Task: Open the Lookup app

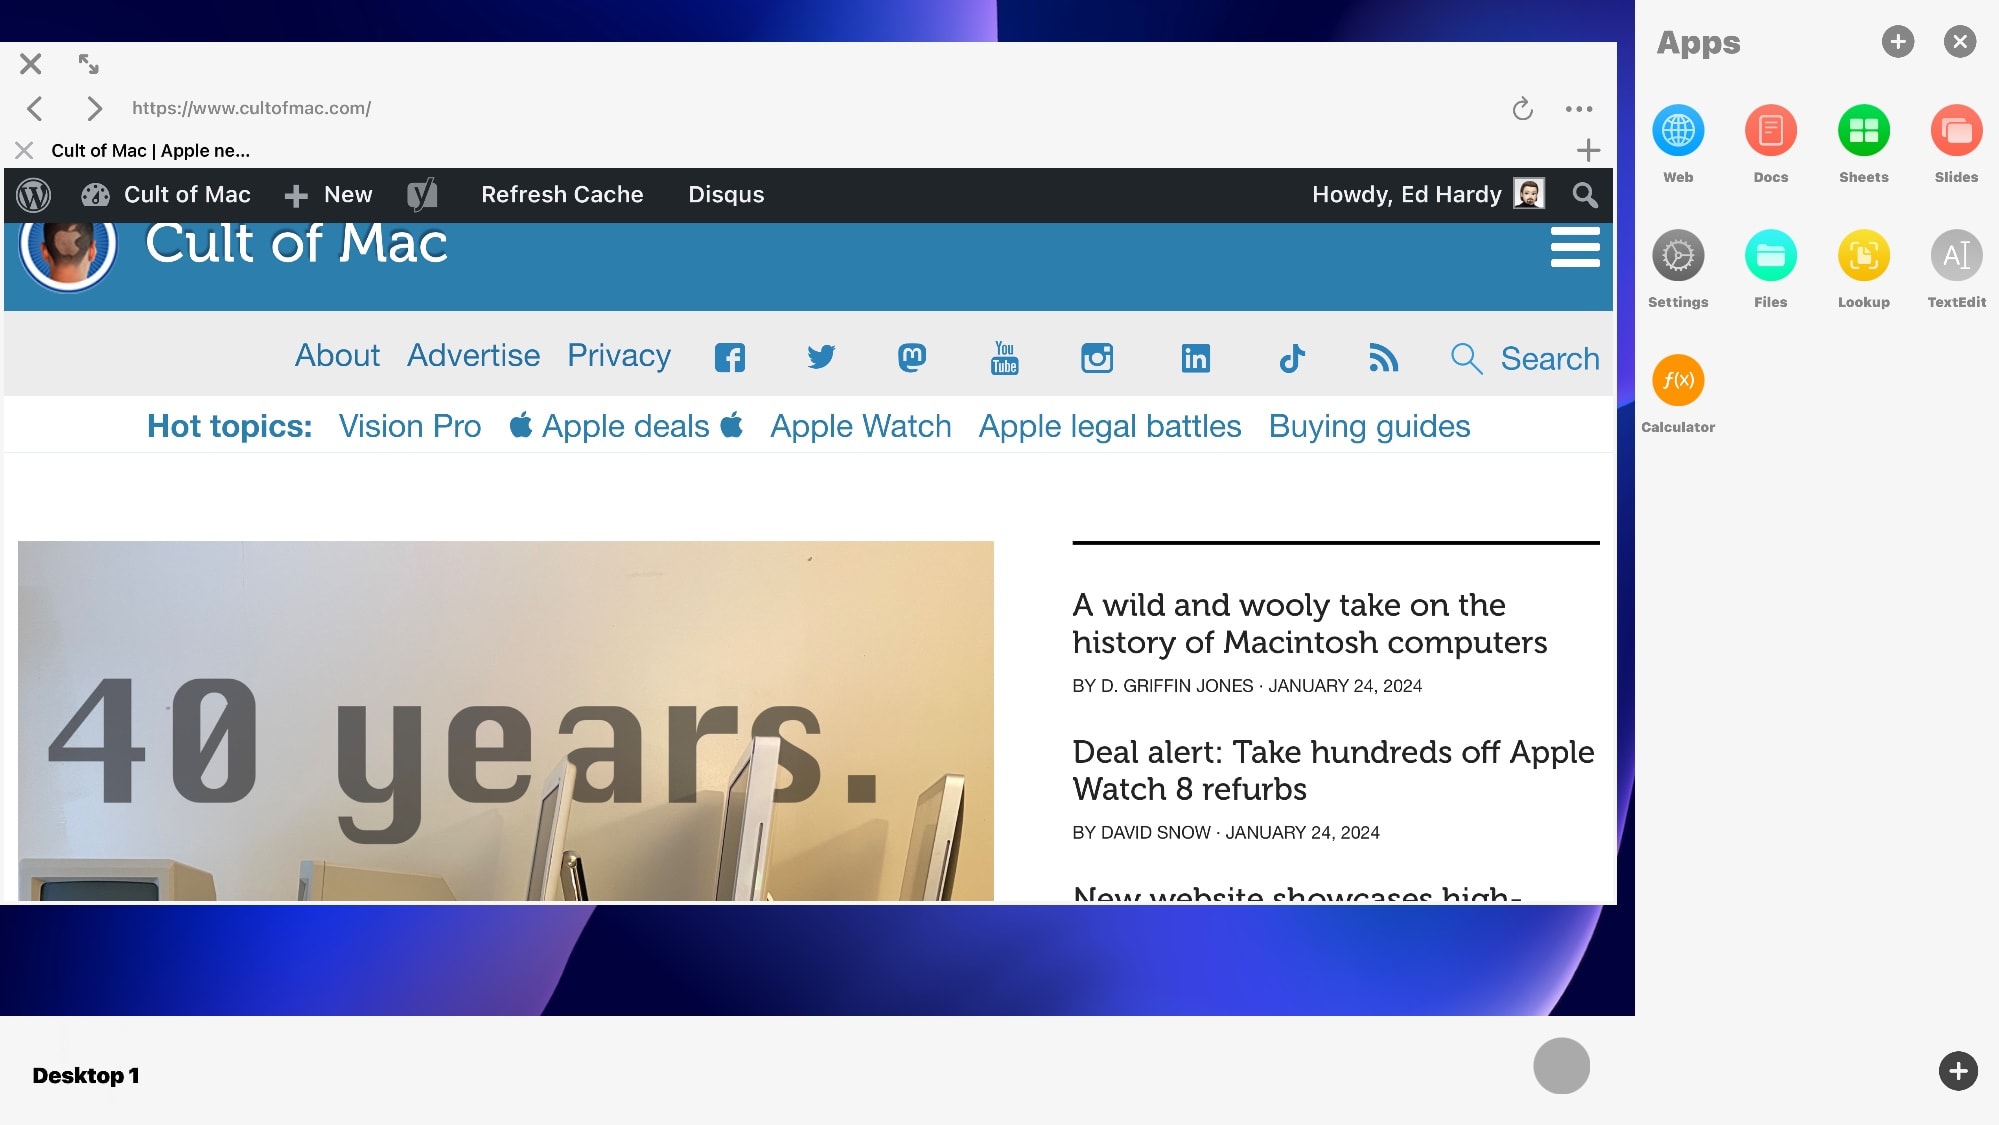Action: 1863,256
